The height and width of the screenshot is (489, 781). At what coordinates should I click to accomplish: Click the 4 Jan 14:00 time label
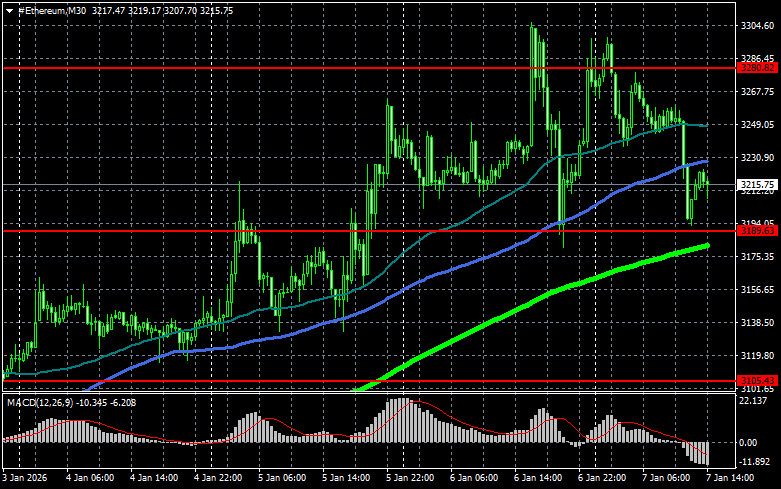coord(154,478)
